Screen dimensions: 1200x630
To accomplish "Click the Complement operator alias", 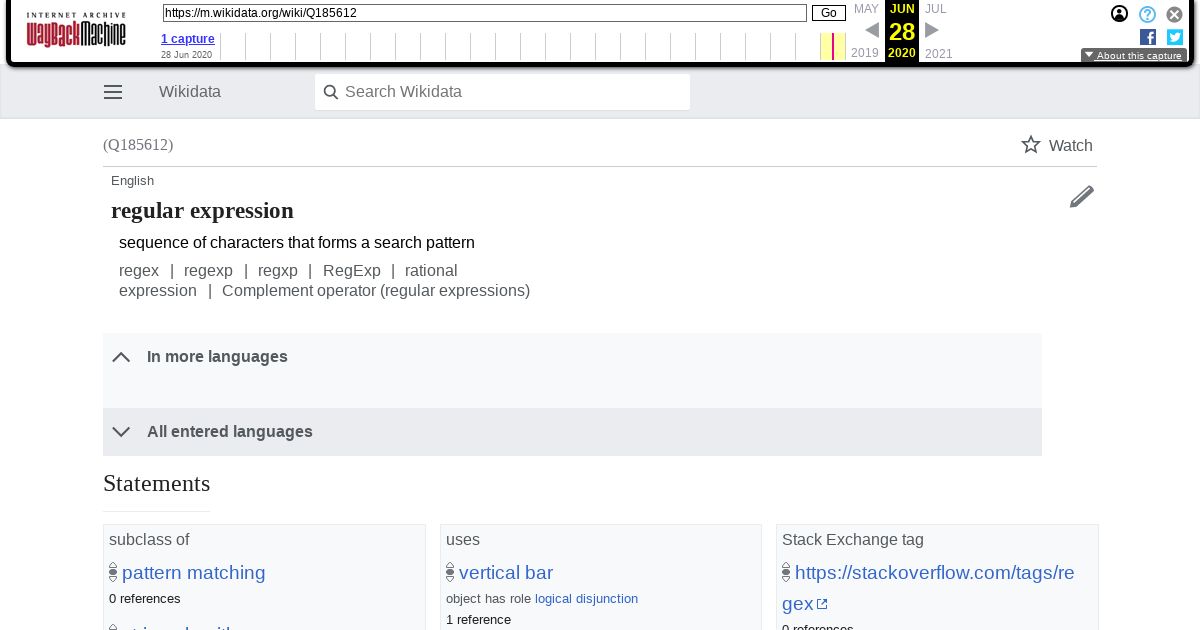I will coord(376,291).
